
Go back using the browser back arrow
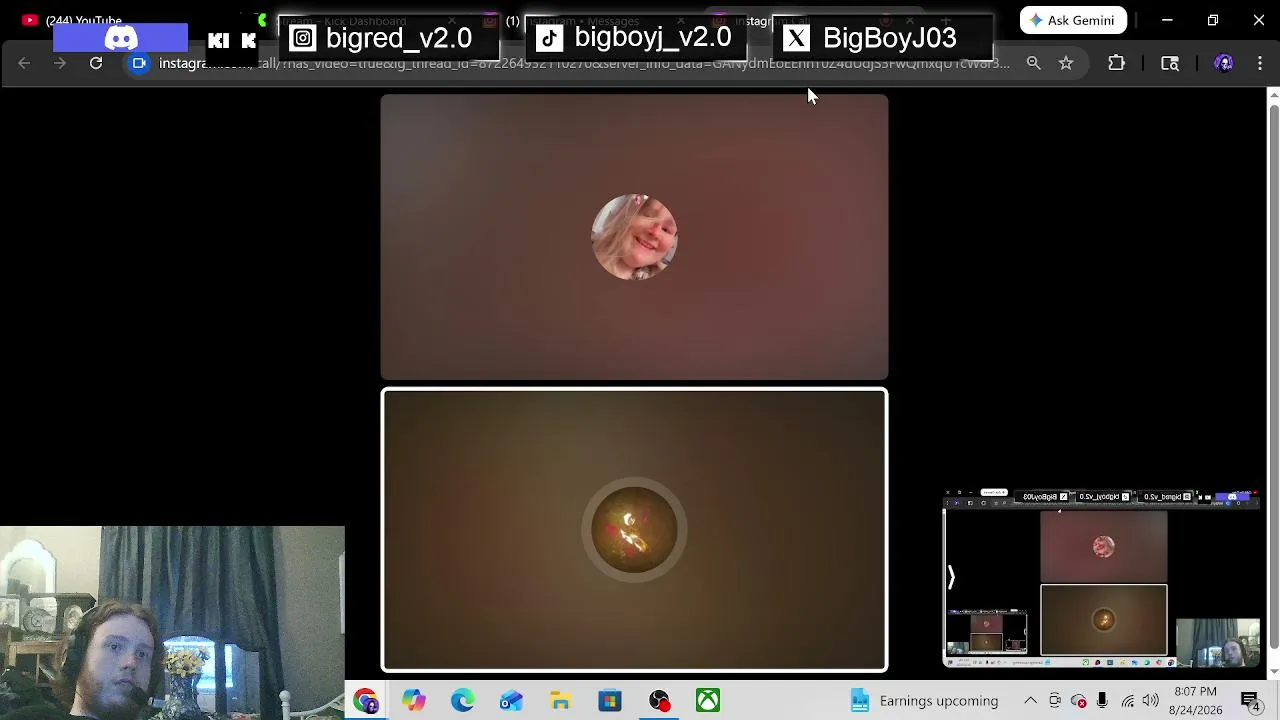click(24, 63)
